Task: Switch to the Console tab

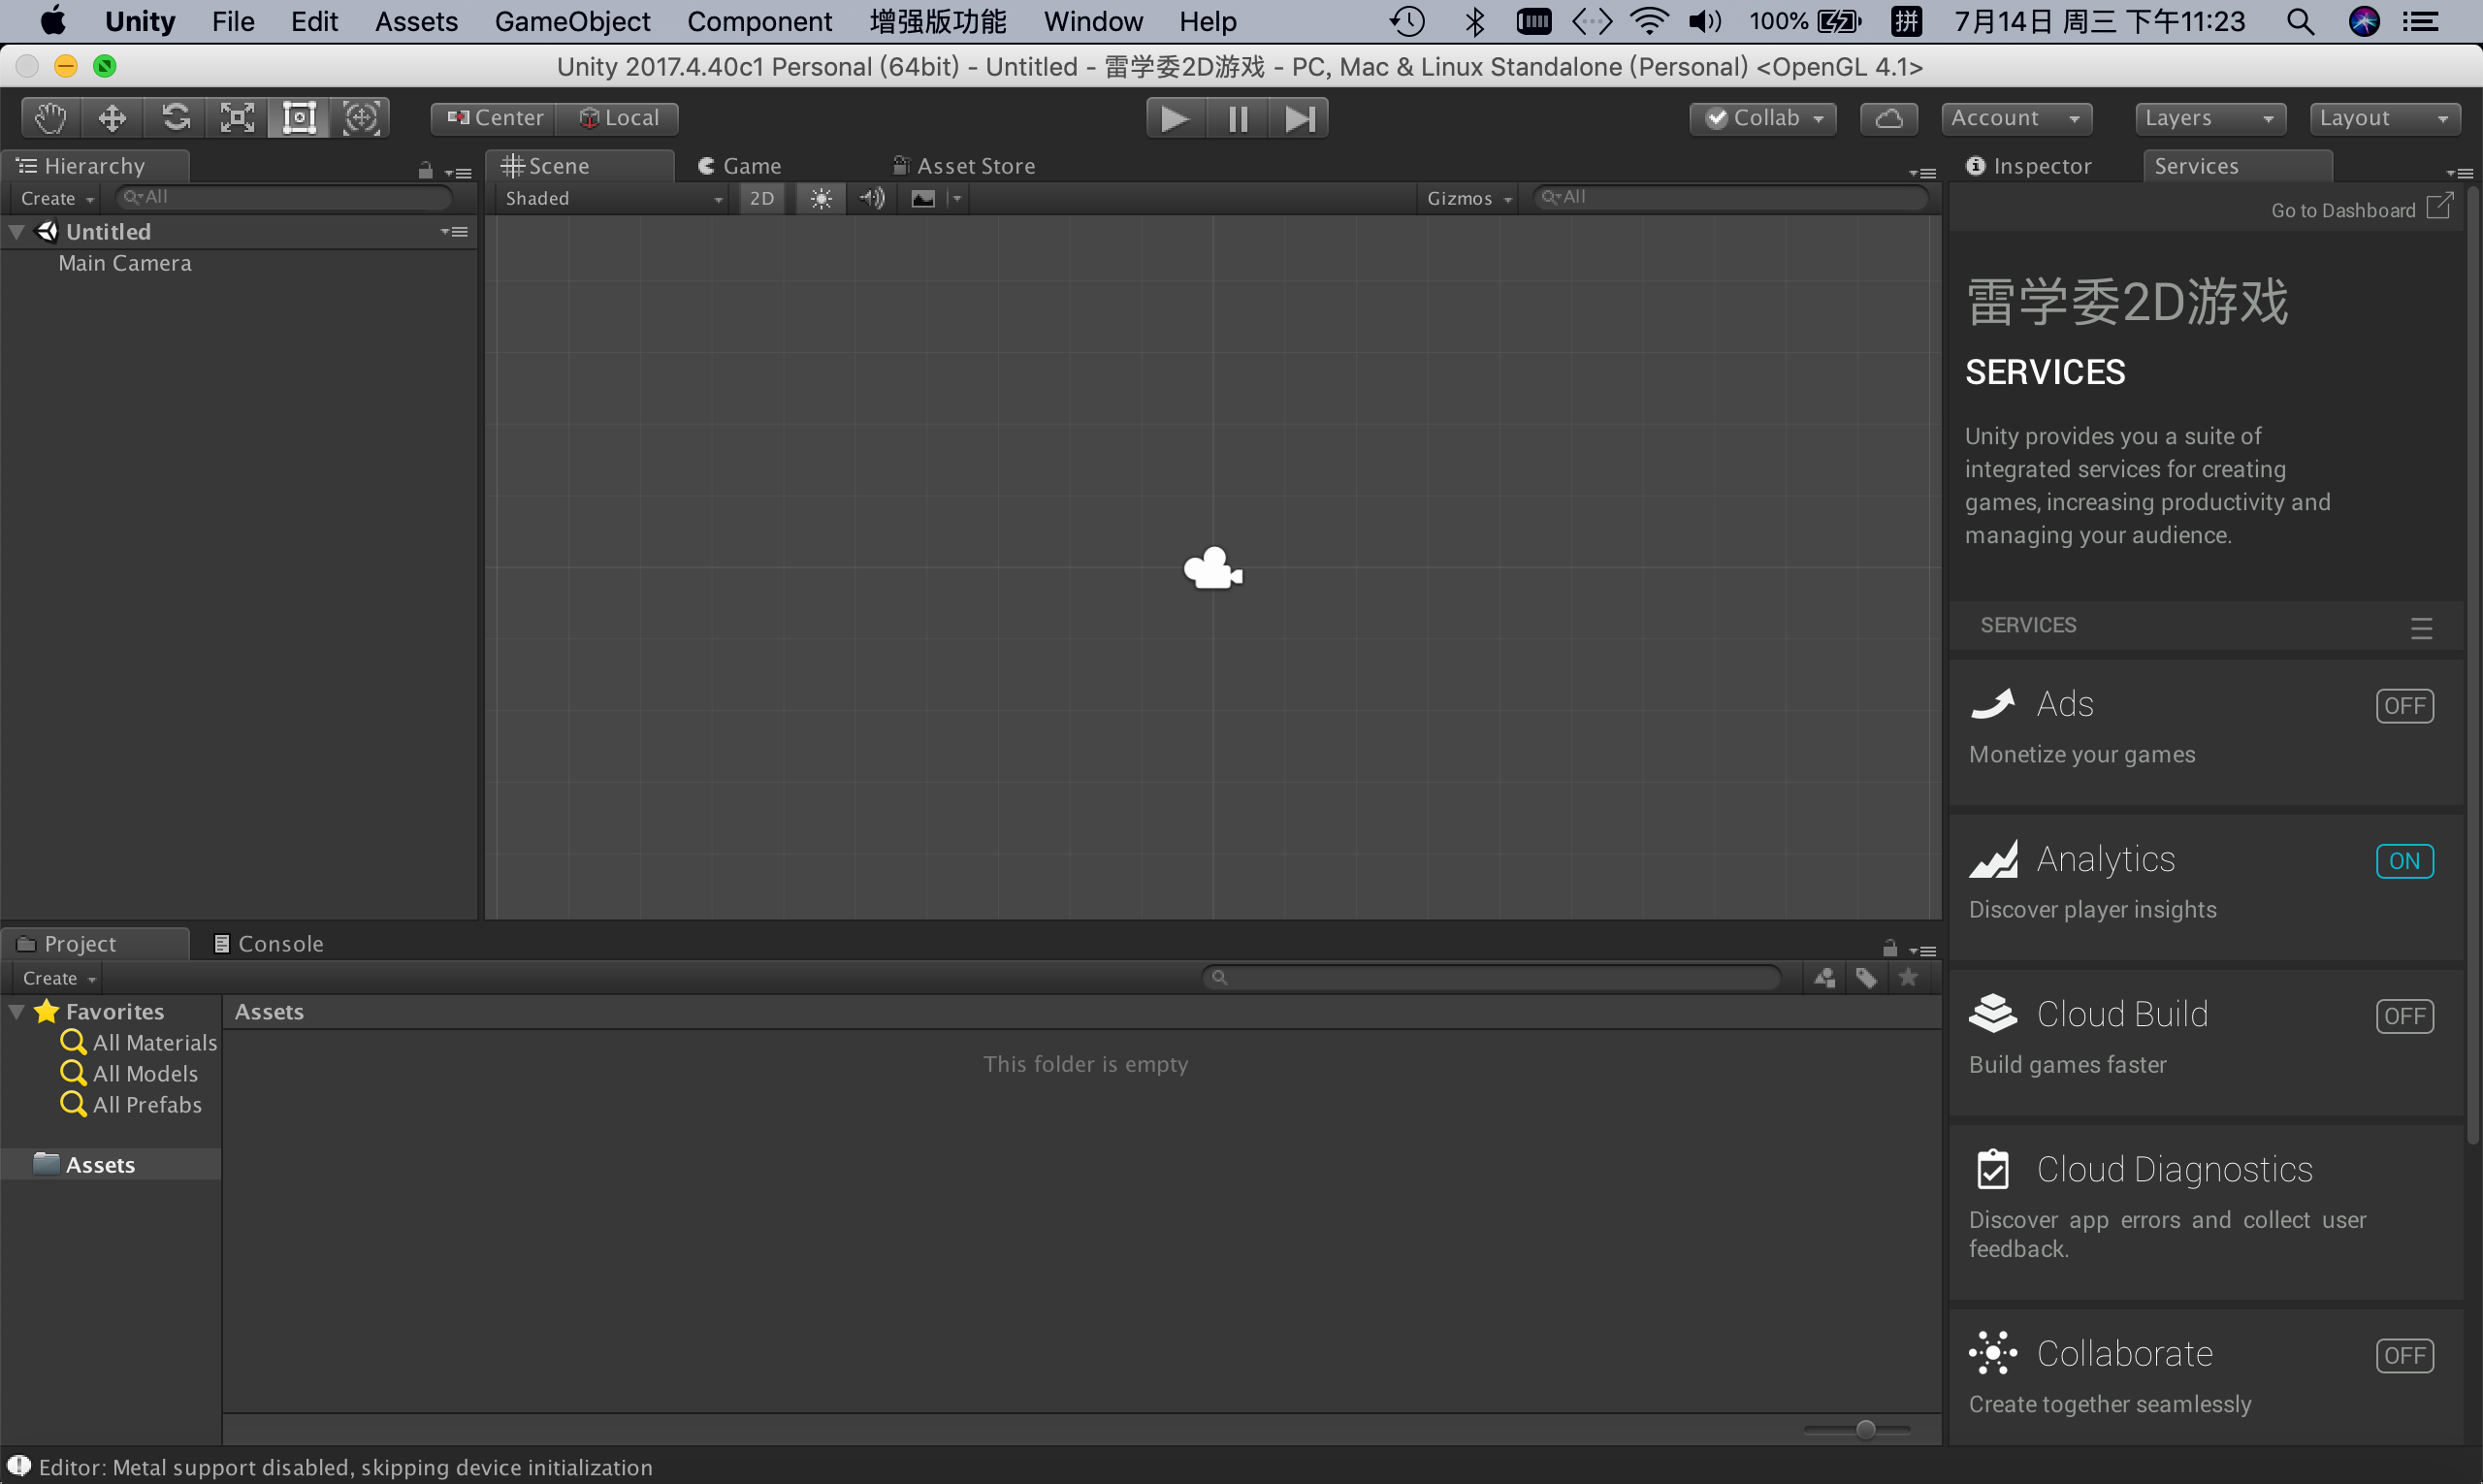Action: click(x=270, y=944)
